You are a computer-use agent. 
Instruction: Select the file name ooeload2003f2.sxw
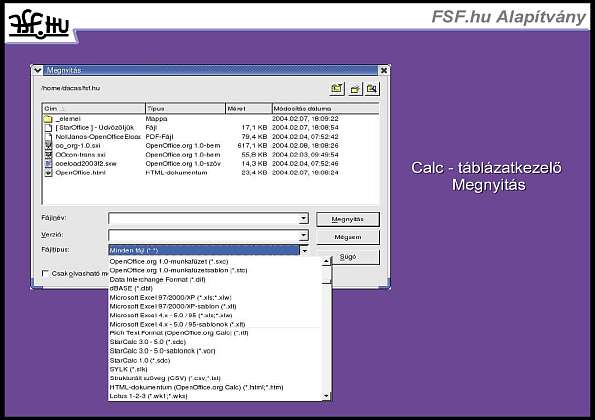[86, 164]
